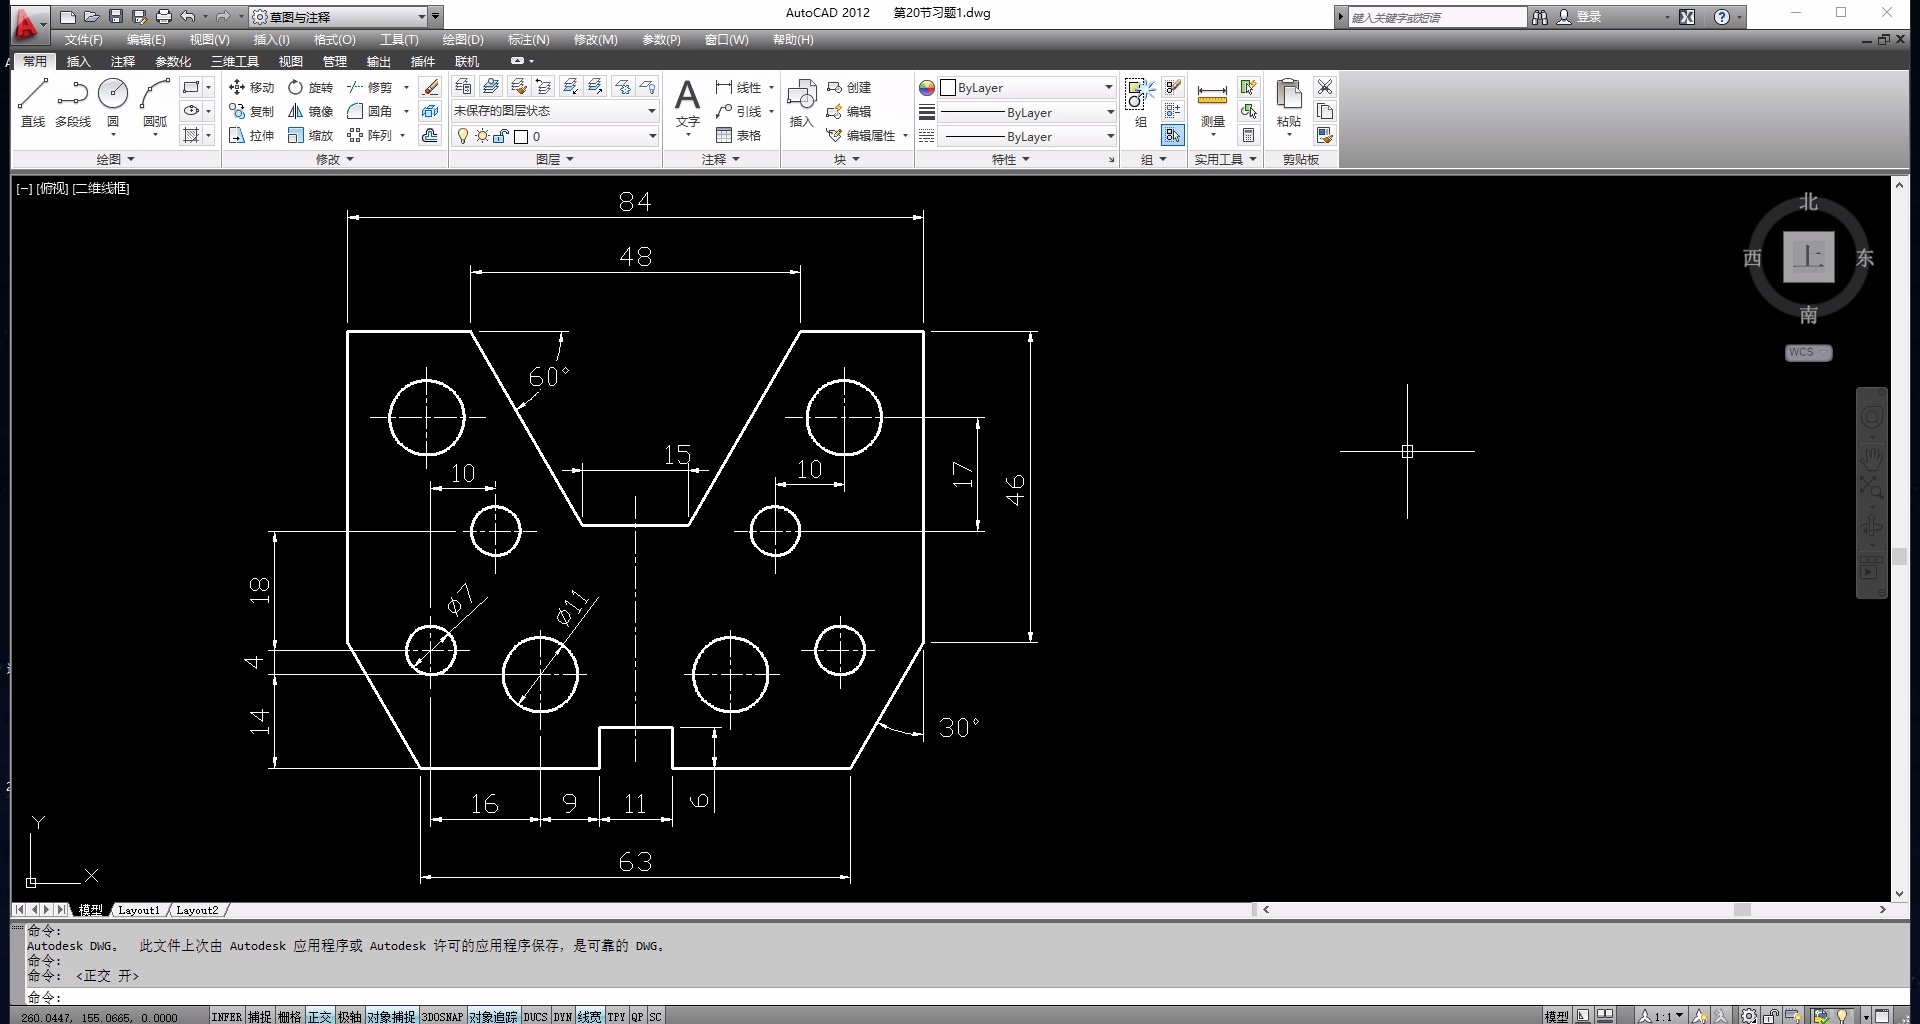The width and height of the screenshot is (1920, 1024).
Task: Open the ByLayer object color dropdown
Action: [1028, 87]
